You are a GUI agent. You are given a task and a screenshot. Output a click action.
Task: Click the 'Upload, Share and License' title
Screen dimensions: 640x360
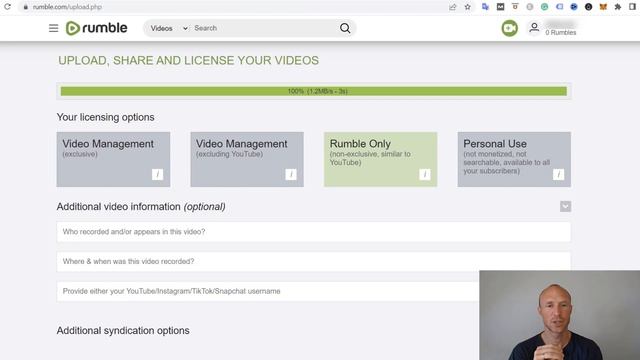coord(188,60)
